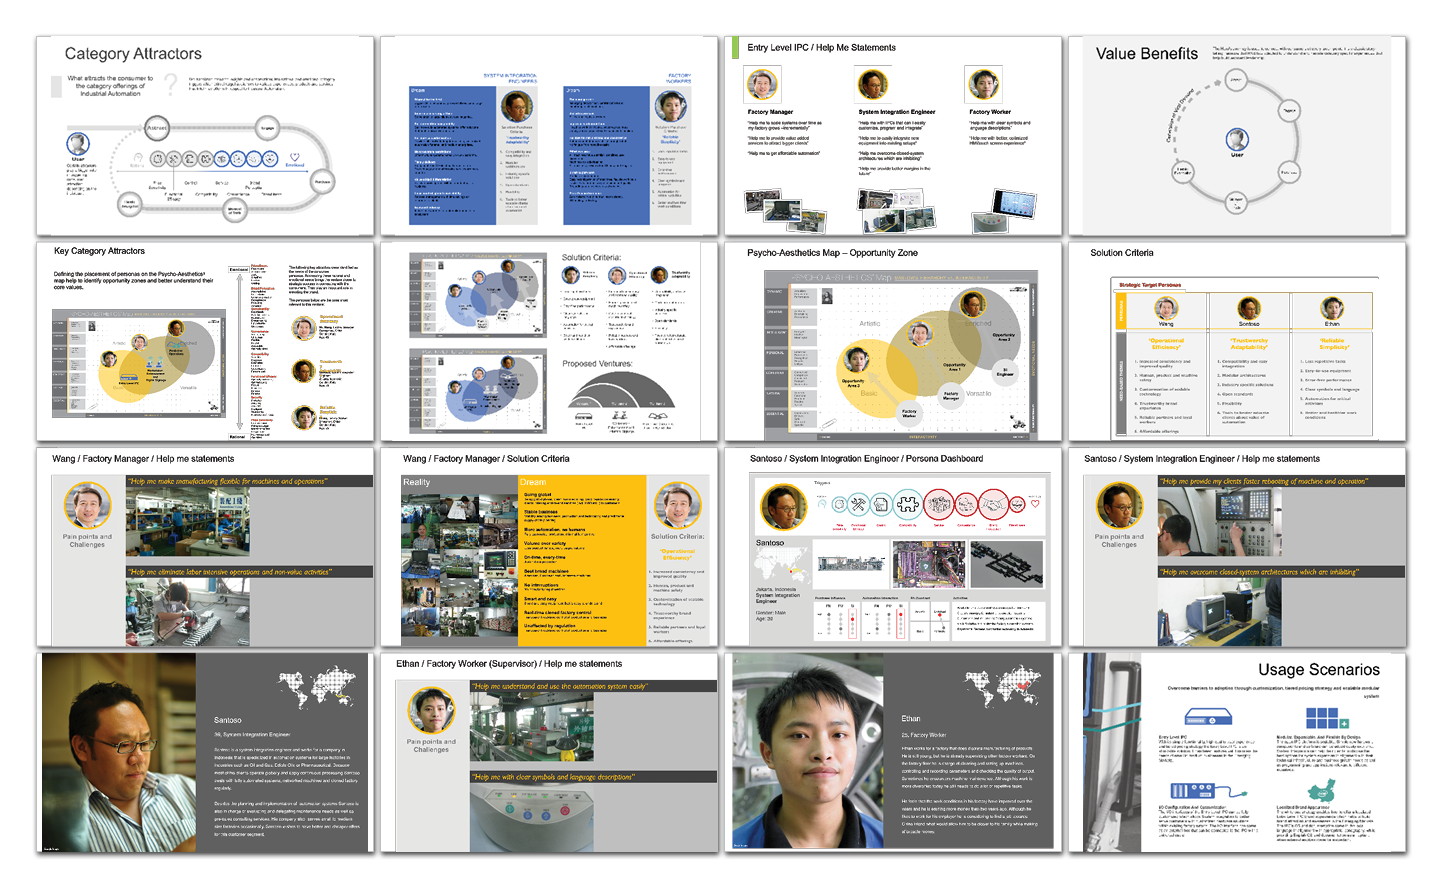The image size is (1442, 888).
Task: Click the "Wang / Factory Manager / Help me statements" title
Action: click(x=143, y=459)
